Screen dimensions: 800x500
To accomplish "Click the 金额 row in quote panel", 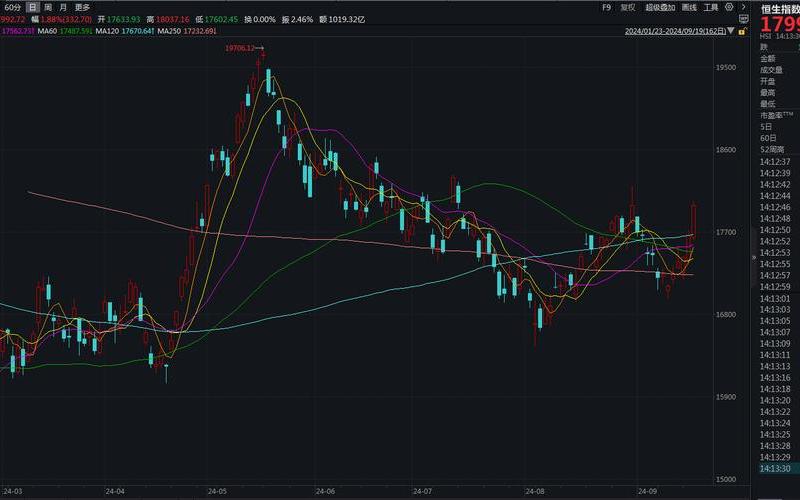I will coord(767,59).
